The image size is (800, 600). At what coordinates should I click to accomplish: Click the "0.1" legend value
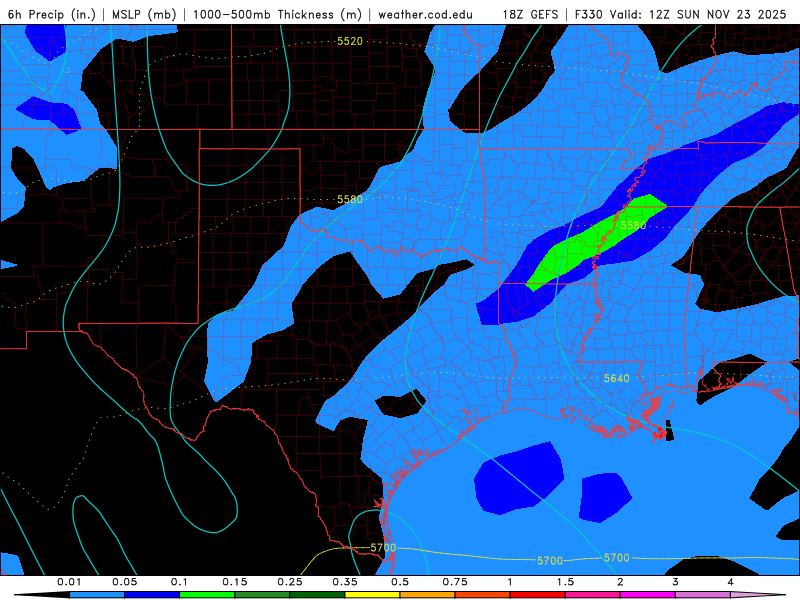point(179,582)
